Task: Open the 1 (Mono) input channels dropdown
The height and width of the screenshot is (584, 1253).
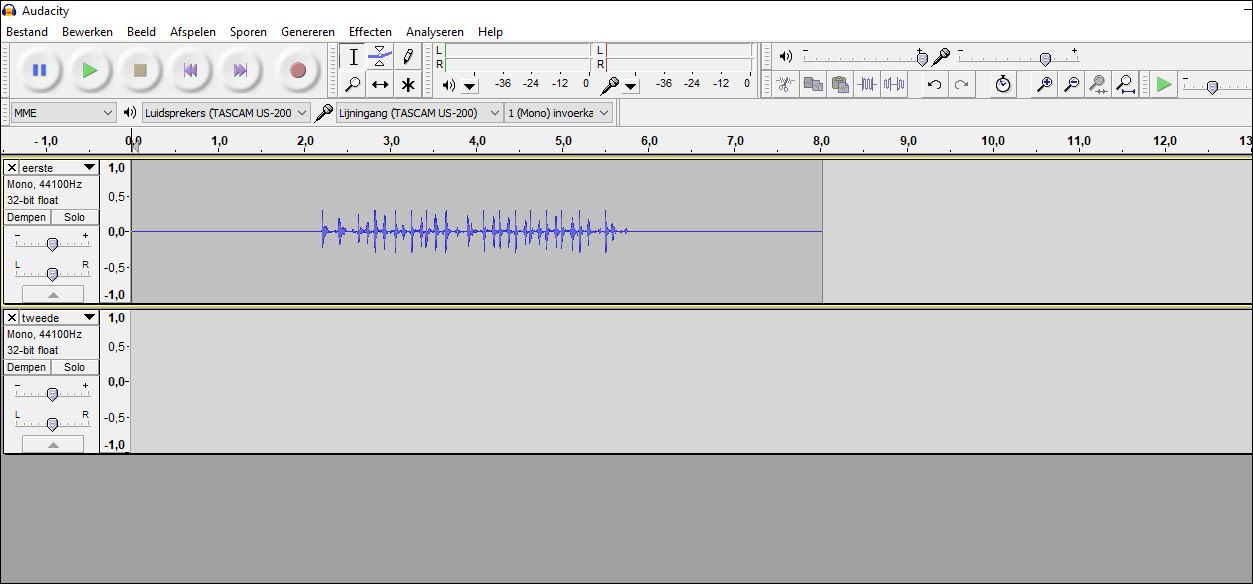Action: [x=558, y=113]
